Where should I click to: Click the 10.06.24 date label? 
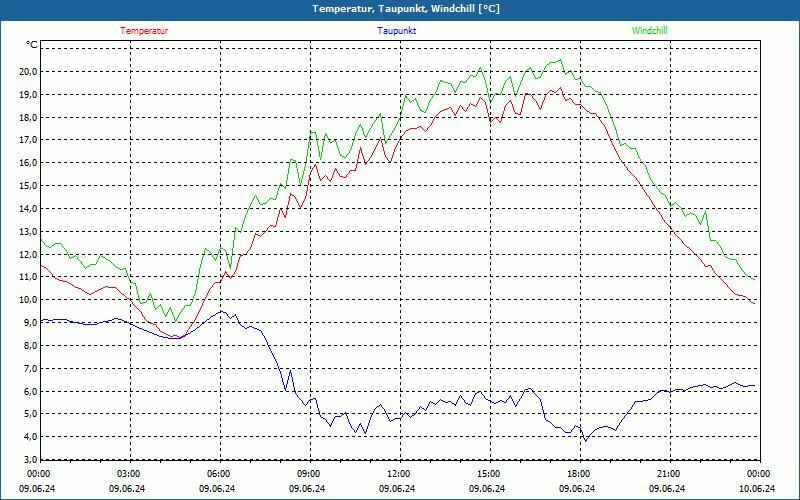(x=757, y=488)
